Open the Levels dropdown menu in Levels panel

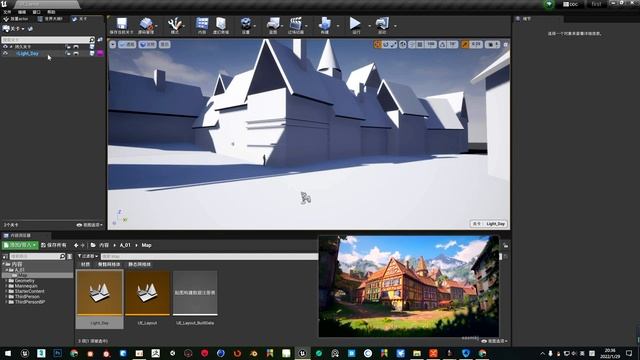(x=14, y=29)
